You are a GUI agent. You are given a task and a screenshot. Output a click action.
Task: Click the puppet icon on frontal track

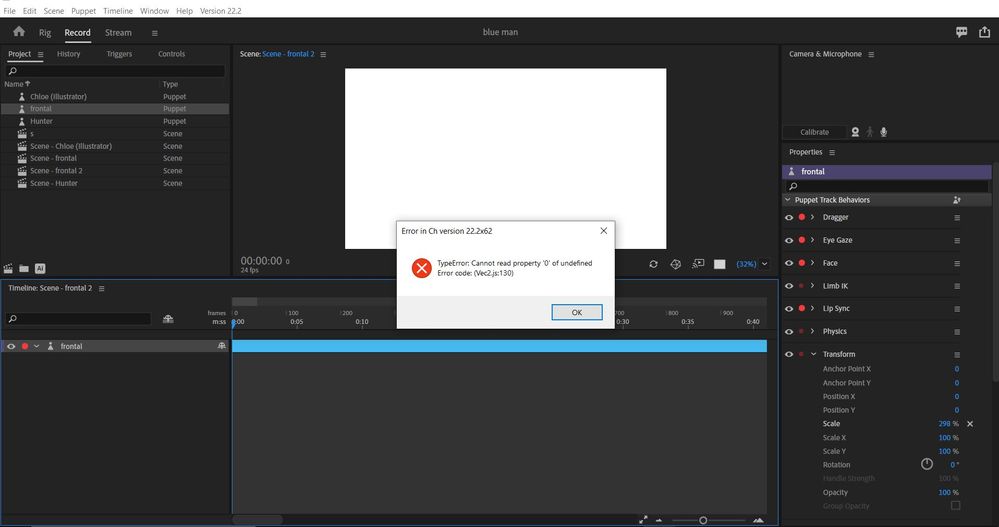[x=50, y=346]
